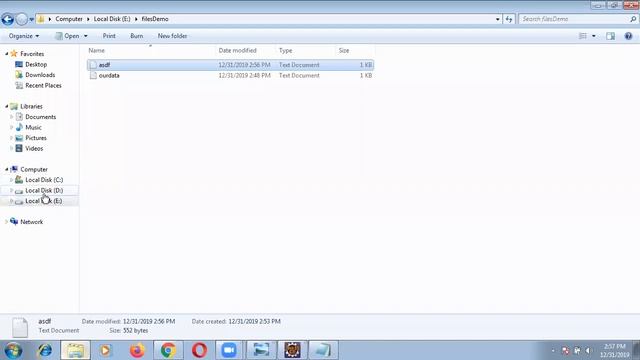Show hidden system tray icons
640x360 pixels.
coord(553,350)
